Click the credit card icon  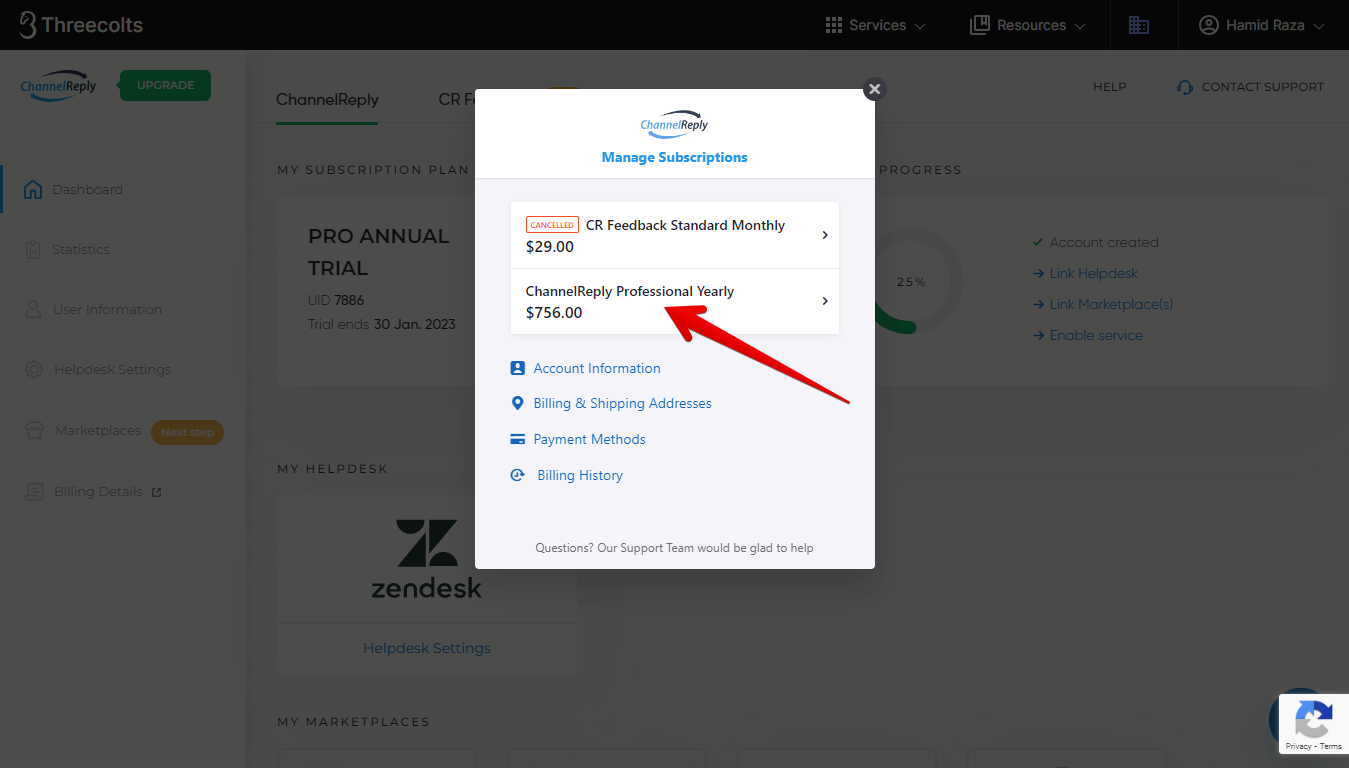517,439
